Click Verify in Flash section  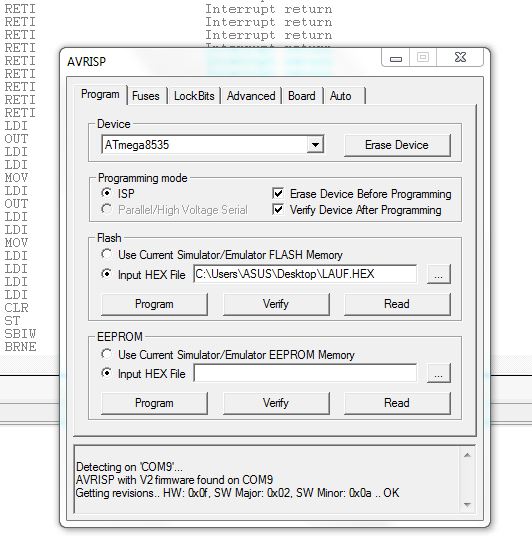click(x=276, y=304)
